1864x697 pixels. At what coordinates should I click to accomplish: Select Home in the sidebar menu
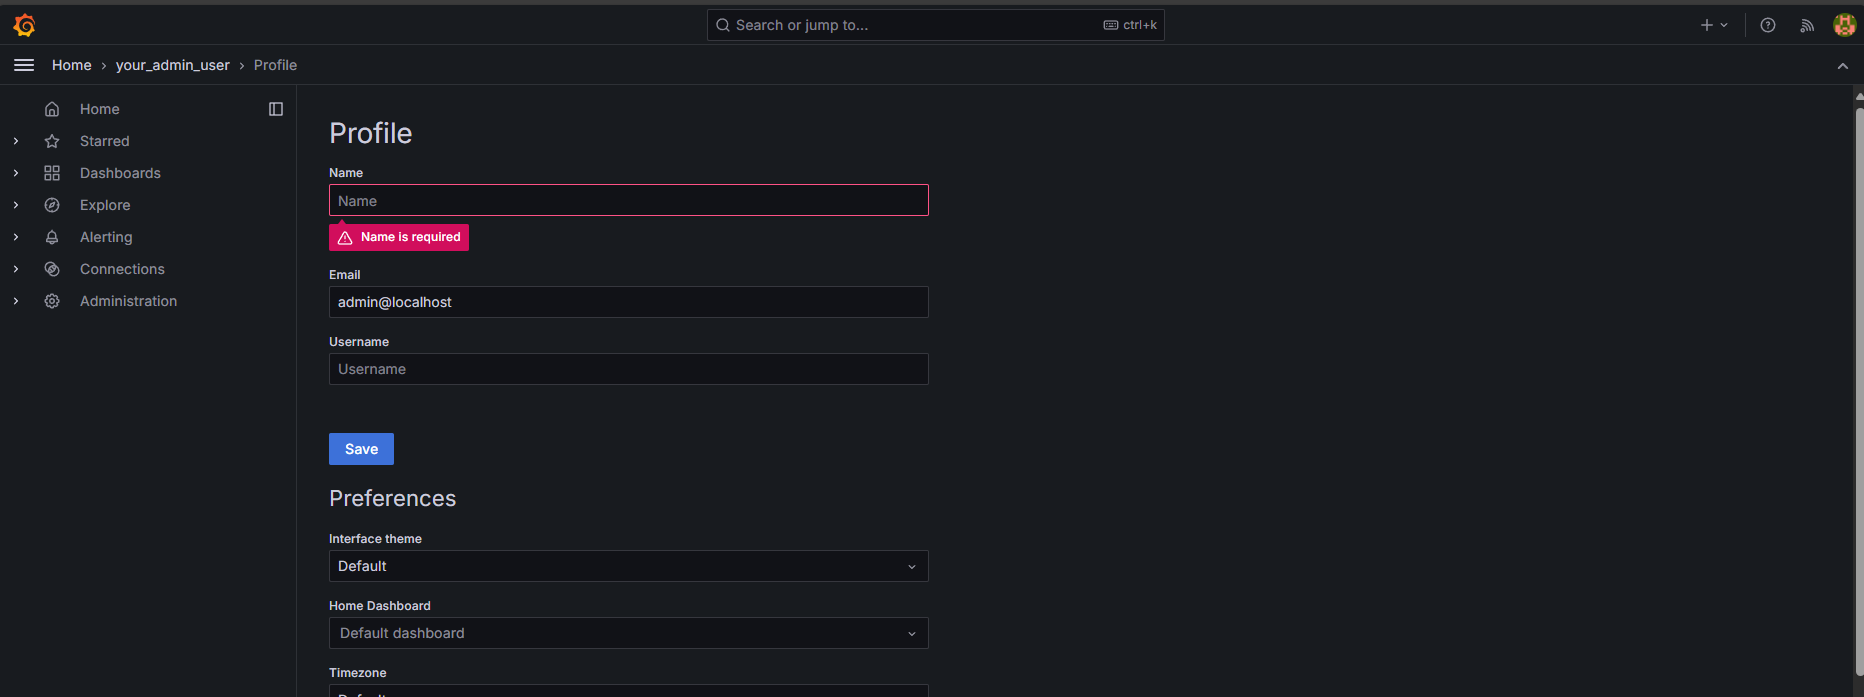99,109
